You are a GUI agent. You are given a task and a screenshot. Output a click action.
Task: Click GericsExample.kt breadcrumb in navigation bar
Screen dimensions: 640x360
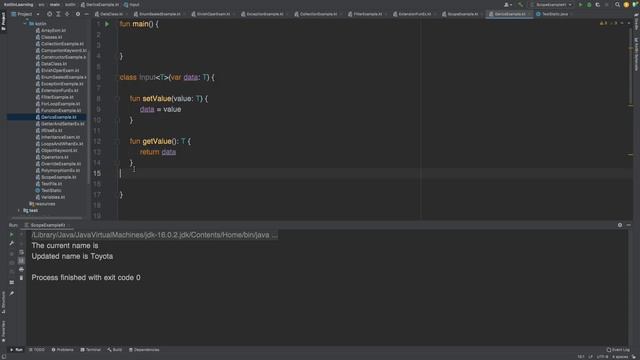100,4
